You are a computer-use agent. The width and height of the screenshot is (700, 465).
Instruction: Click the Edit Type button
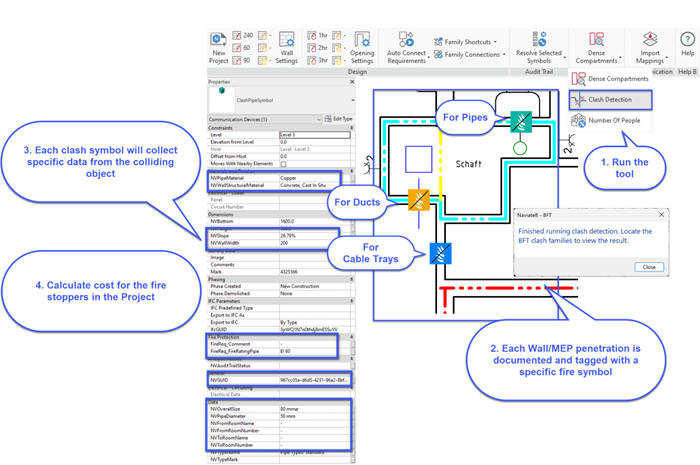[x=338, y=119]
